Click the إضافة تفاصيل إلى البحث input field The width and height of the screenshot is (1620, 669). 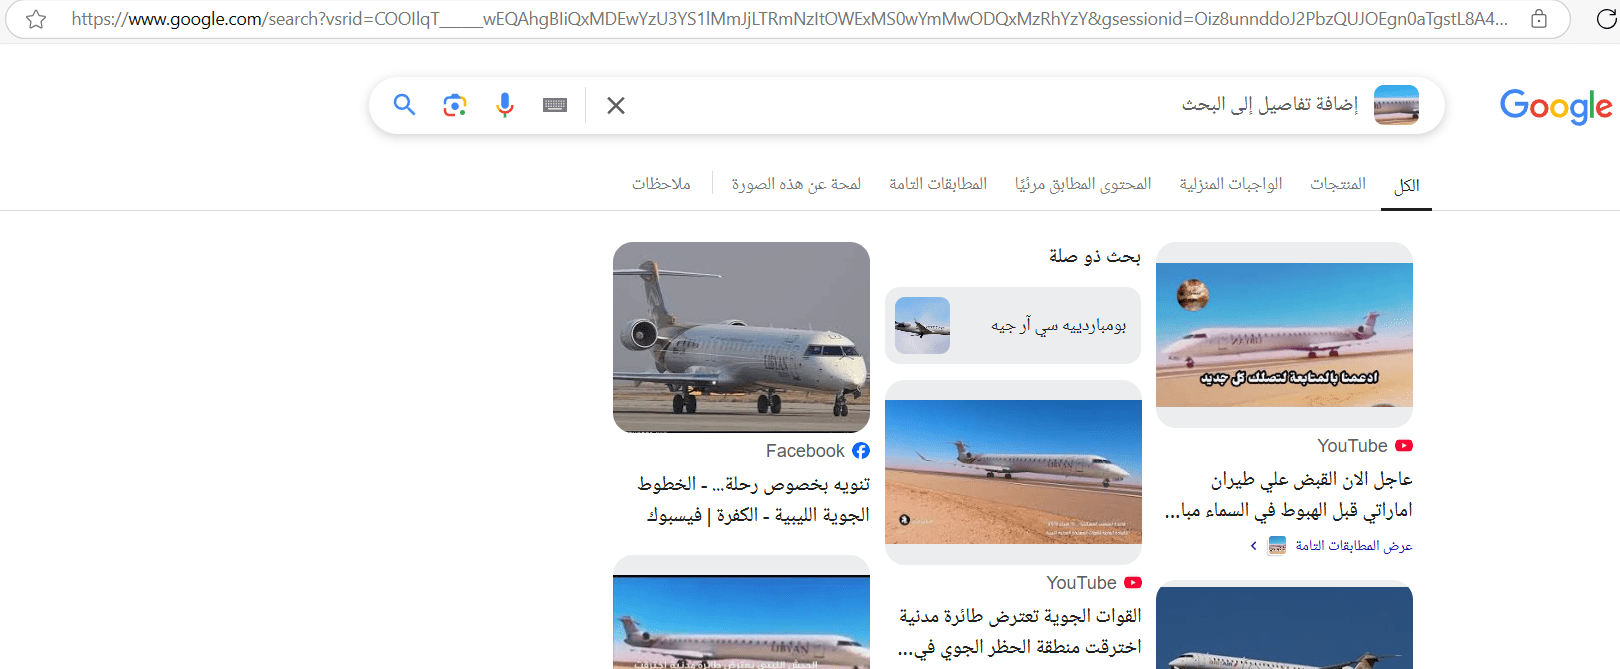pos(1000,105)
